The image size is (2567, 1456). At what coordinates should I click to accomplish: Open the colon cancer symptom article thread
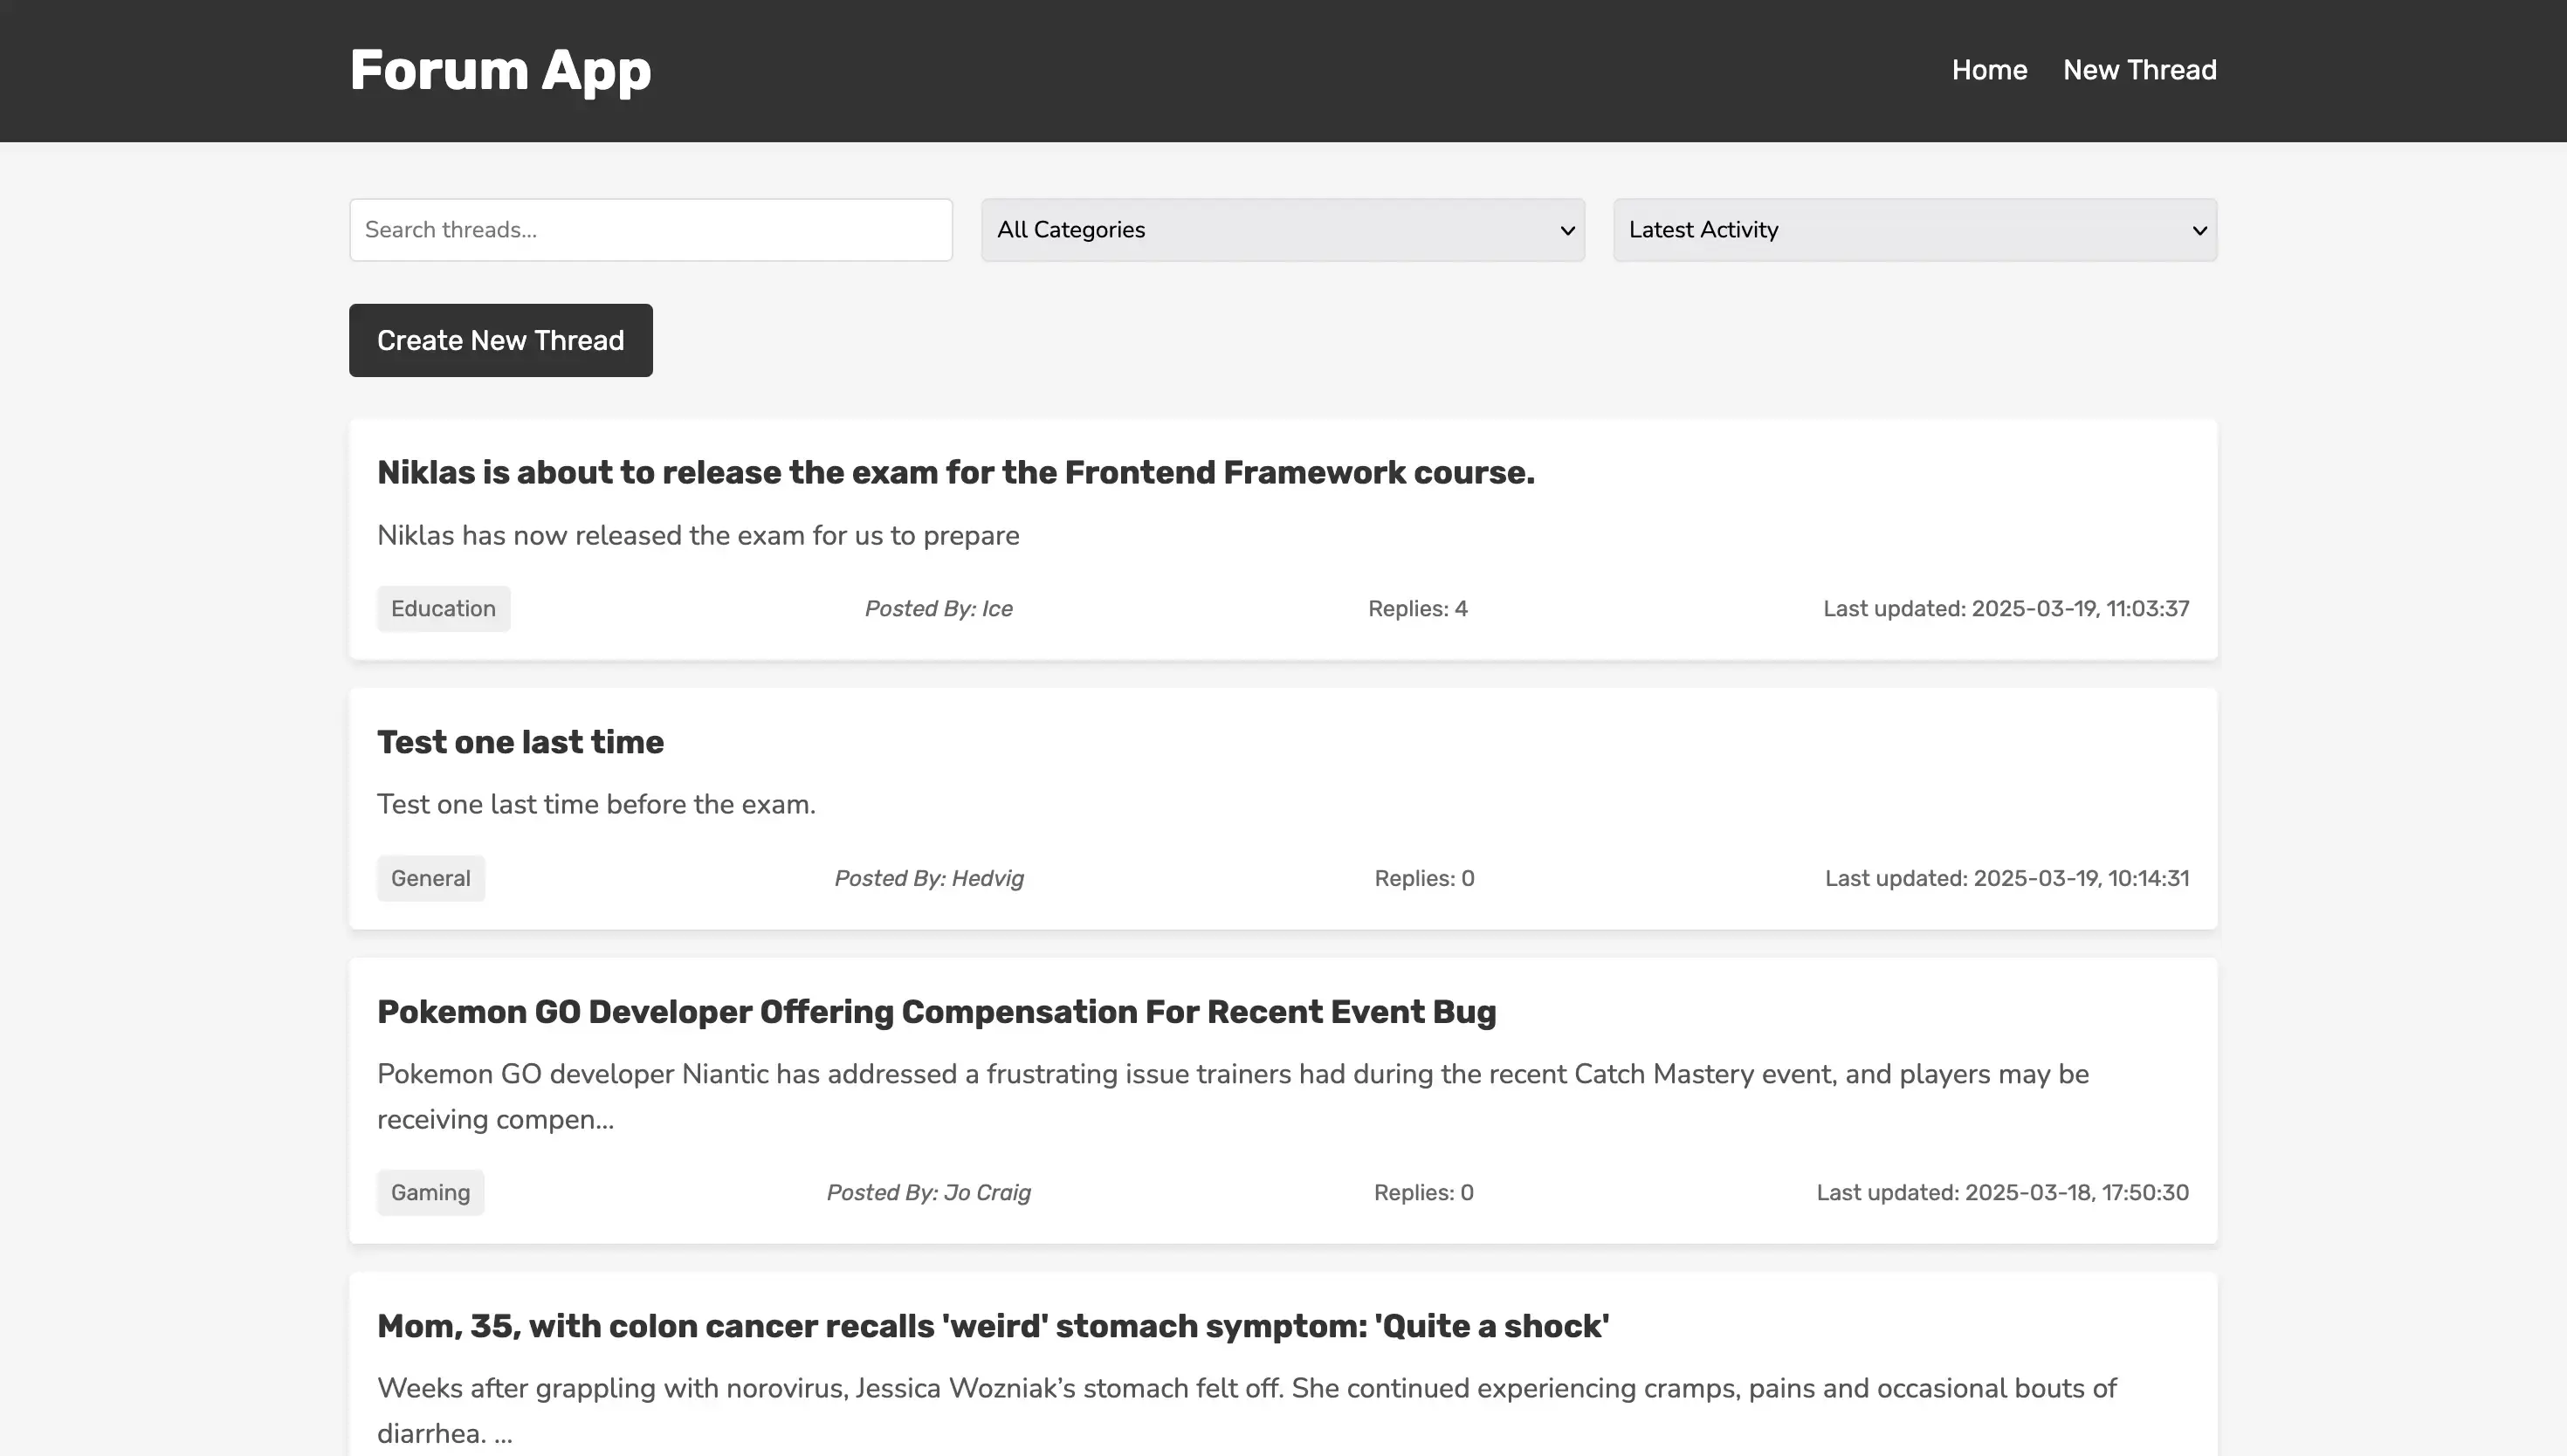tap(991, 1325)
